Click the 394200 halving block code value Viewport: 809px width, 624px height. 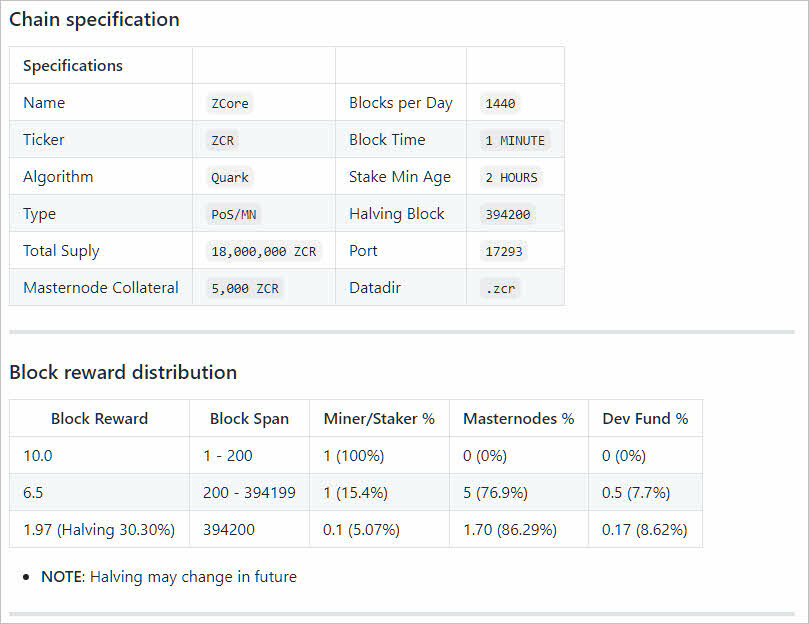508,214
